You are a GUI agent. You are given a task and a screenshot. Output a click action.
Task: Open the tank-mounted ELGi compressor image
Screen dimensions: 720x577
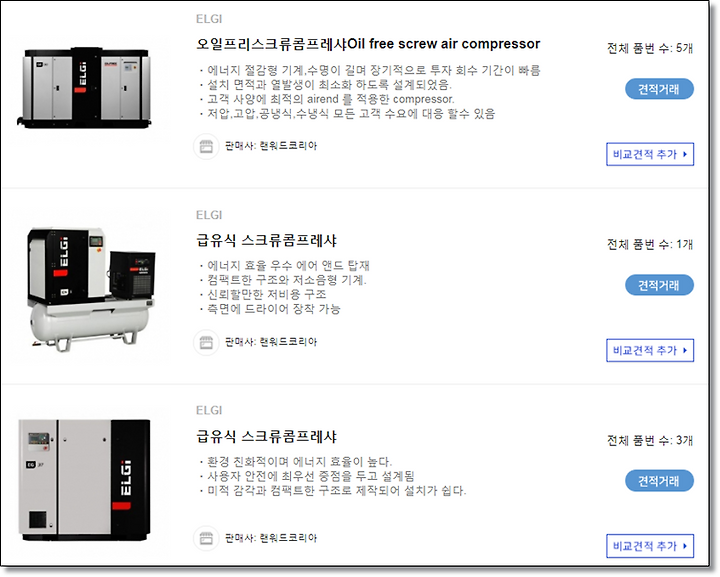(x=90, y=288)
